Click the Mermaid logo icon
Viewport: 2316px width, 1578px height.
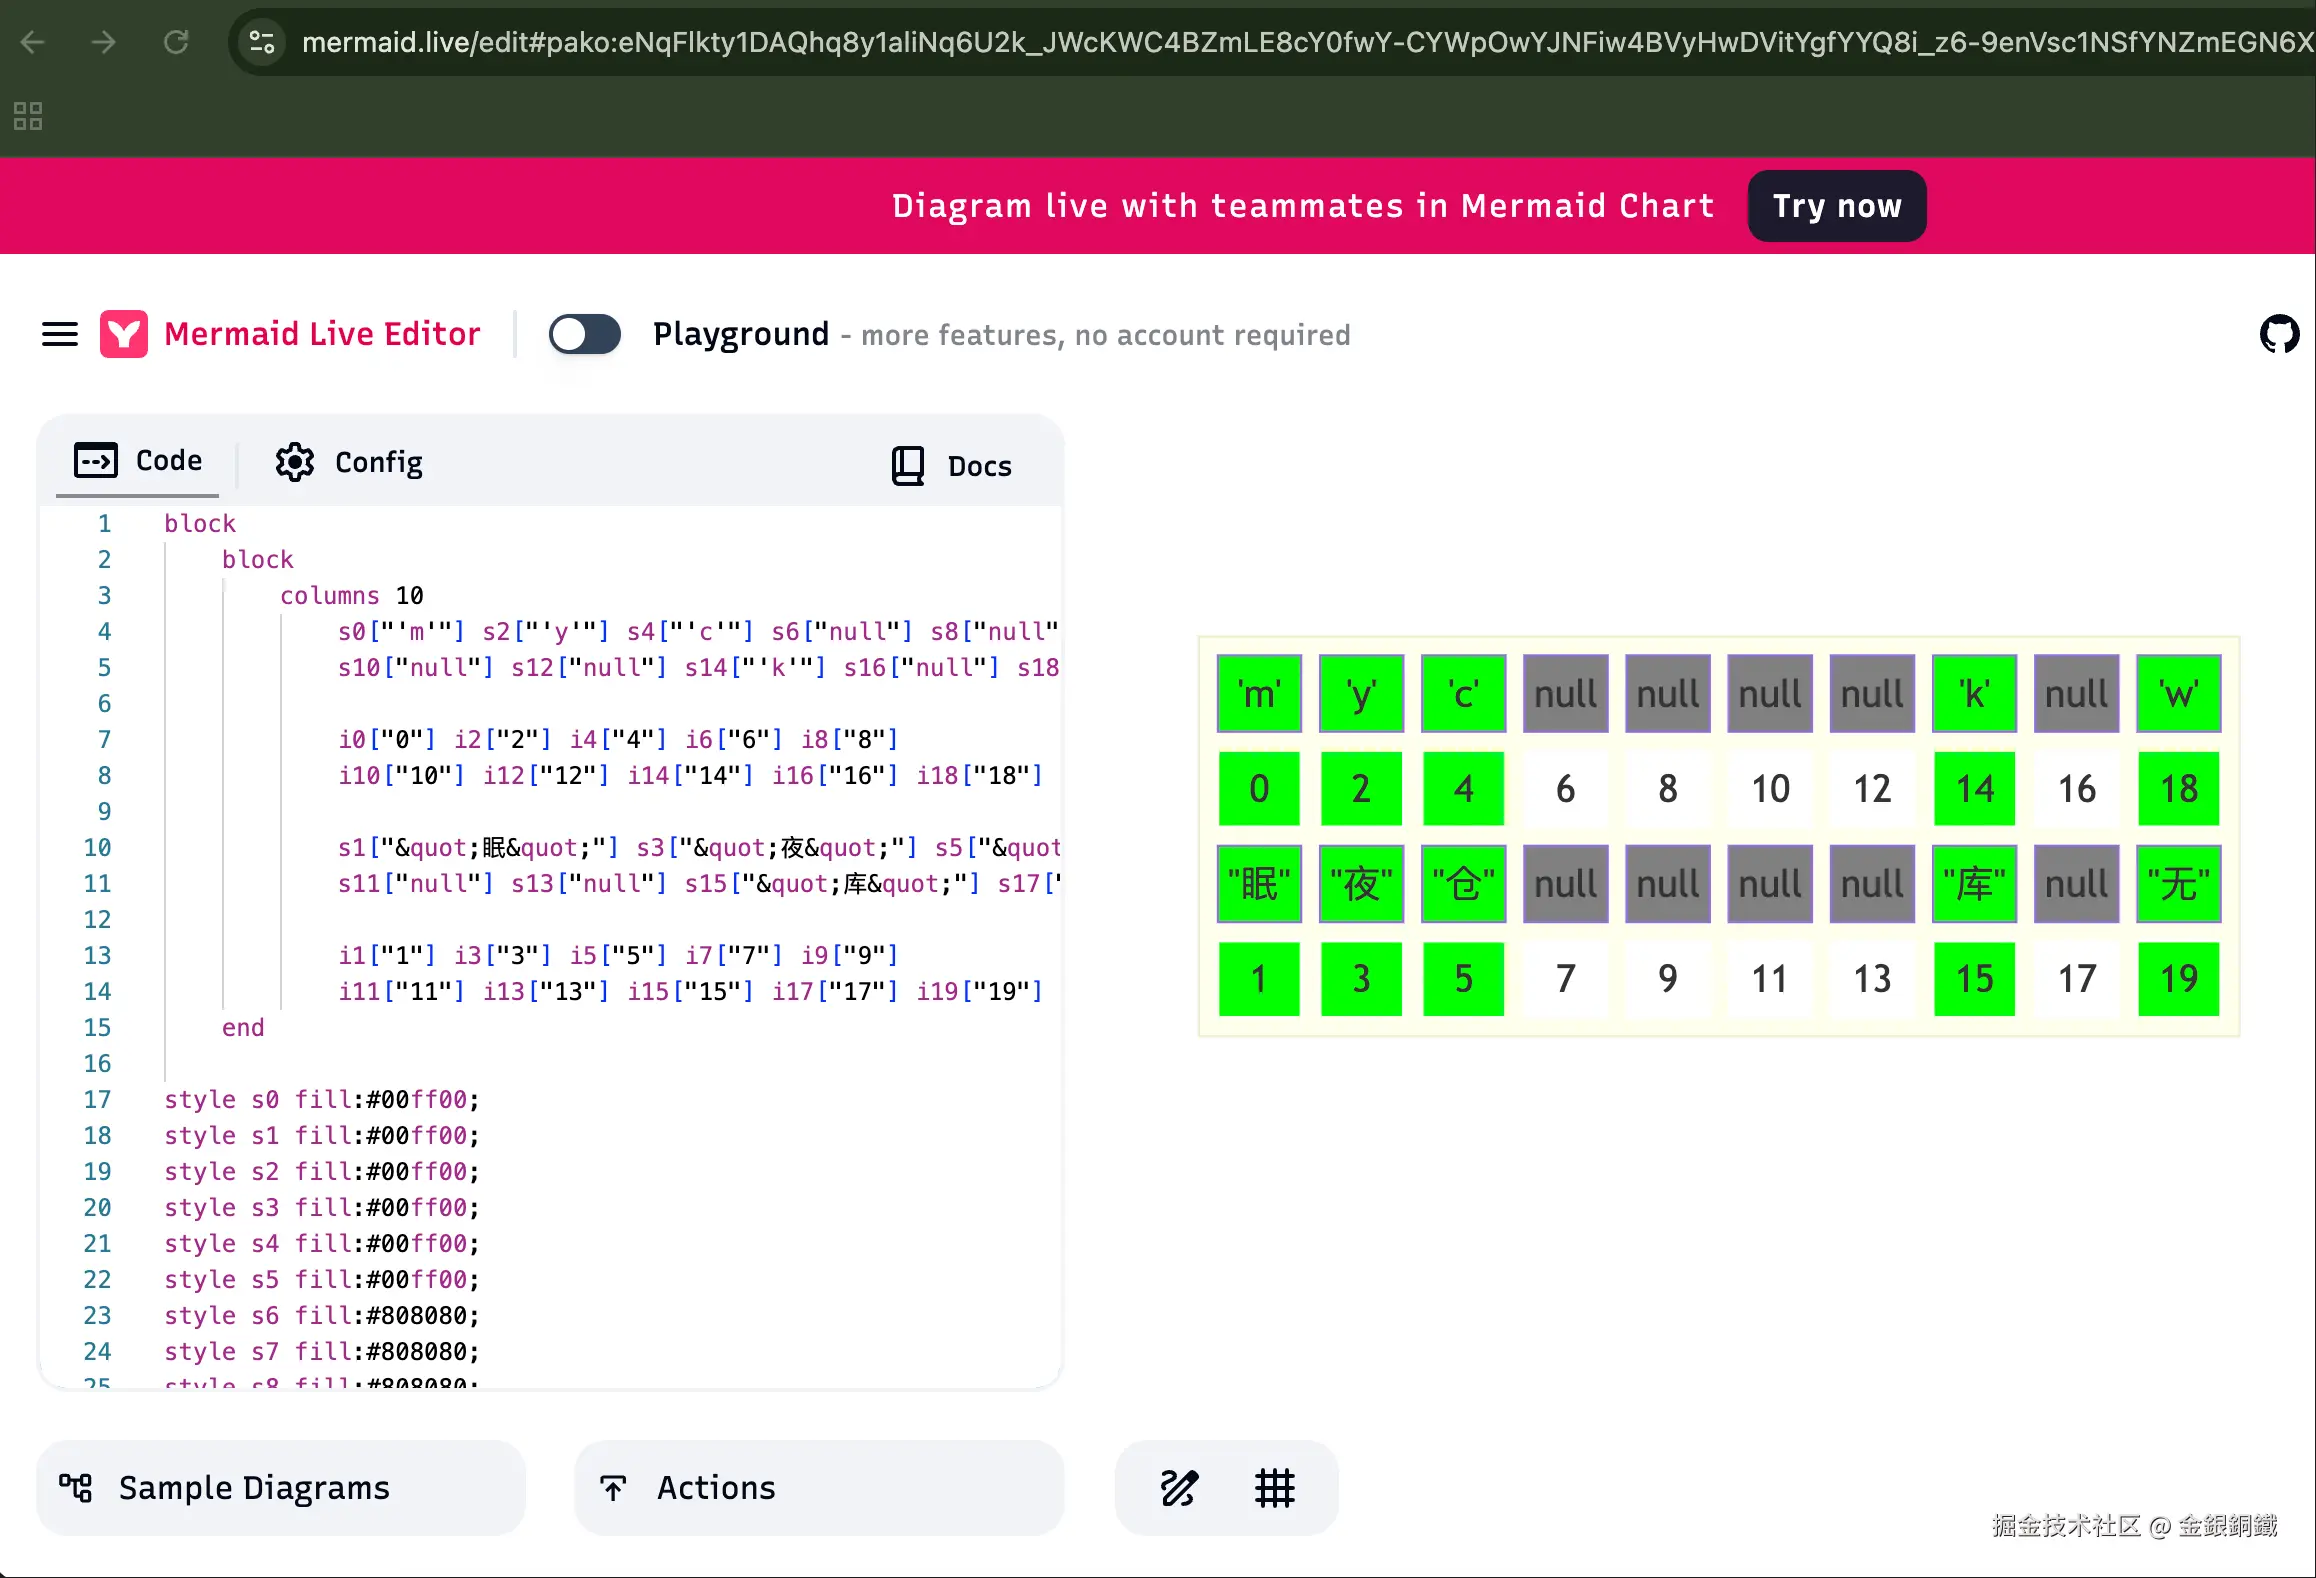click(124, 334)
